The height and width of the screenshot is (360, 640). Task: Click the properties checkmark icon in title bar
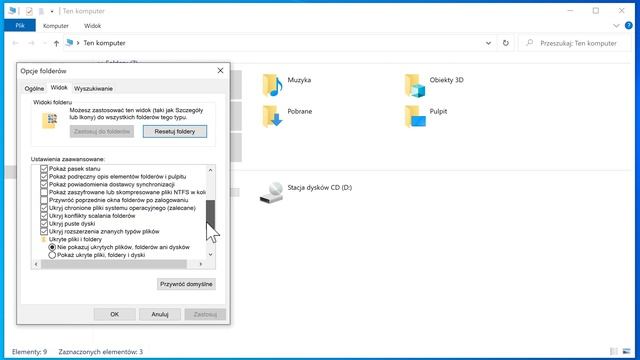click(x=29, y=11)
